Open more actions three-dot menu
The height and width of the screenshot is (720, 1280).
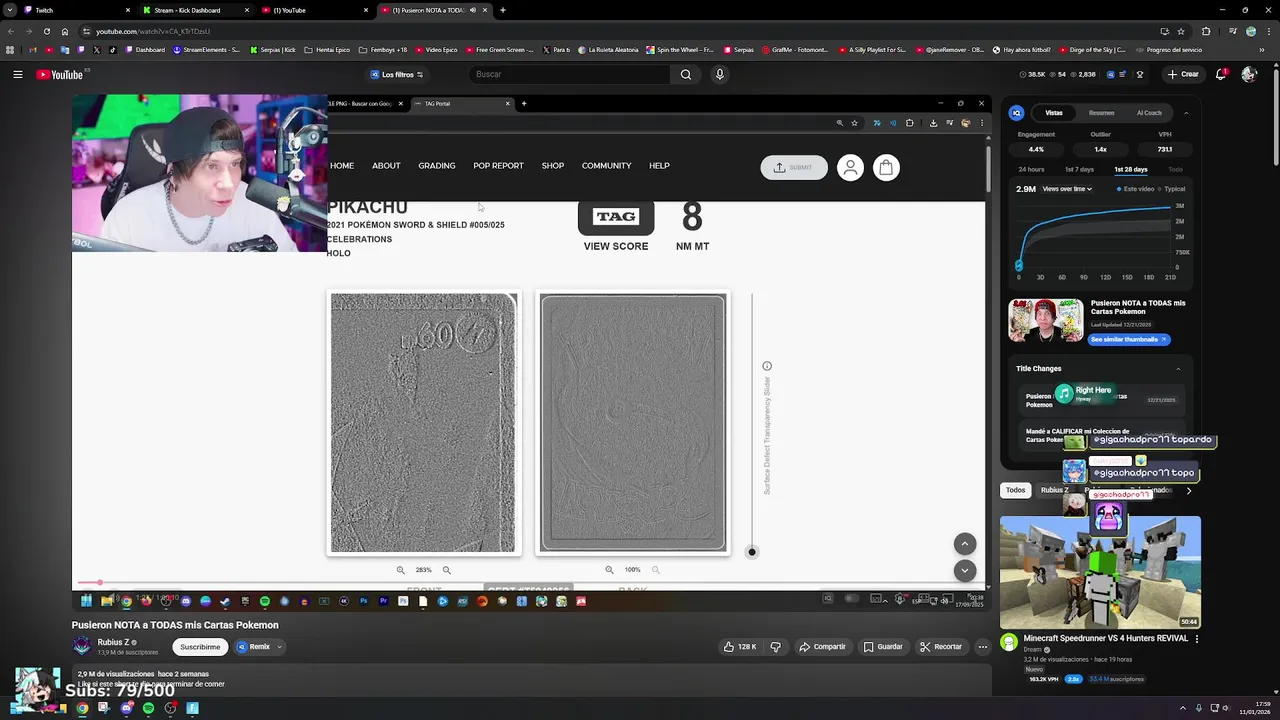[982, 647]
